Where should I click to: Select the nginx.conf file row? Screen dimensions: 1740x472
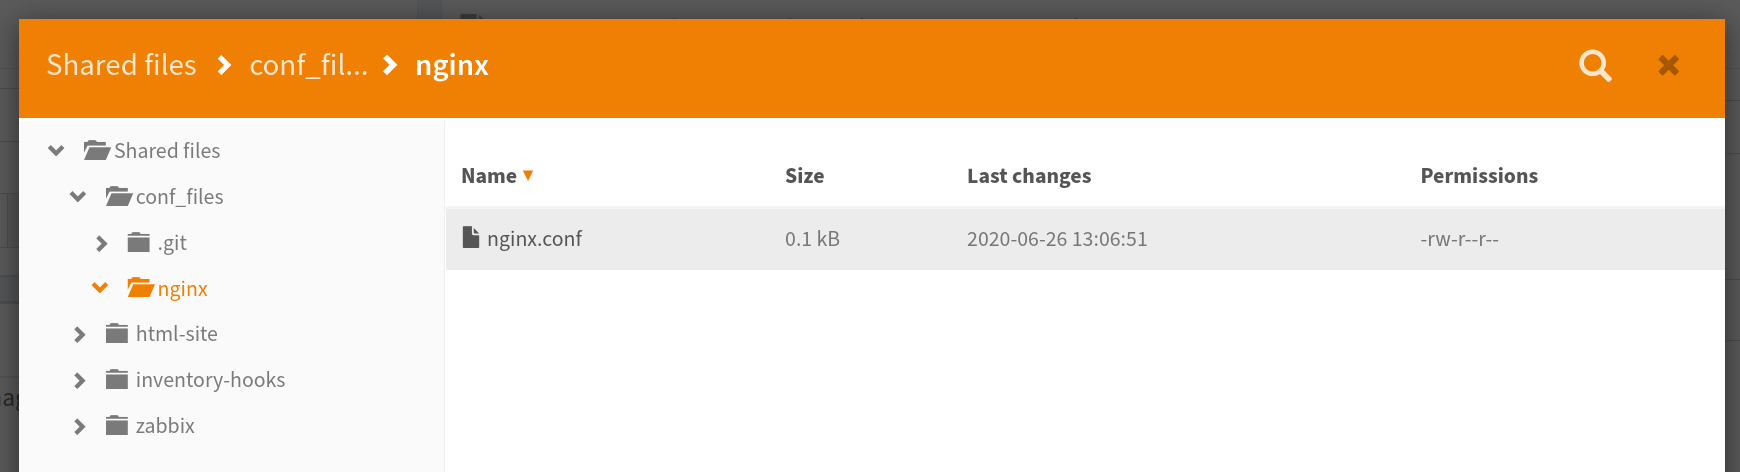tap(1085, 239)
